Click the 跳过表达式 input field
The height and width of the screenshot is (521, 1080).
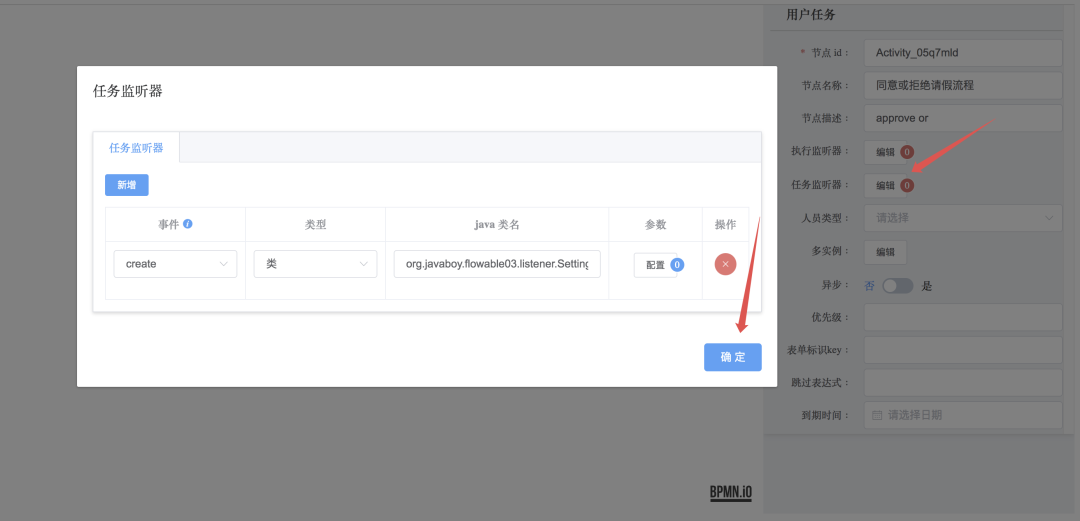(963, 382)
